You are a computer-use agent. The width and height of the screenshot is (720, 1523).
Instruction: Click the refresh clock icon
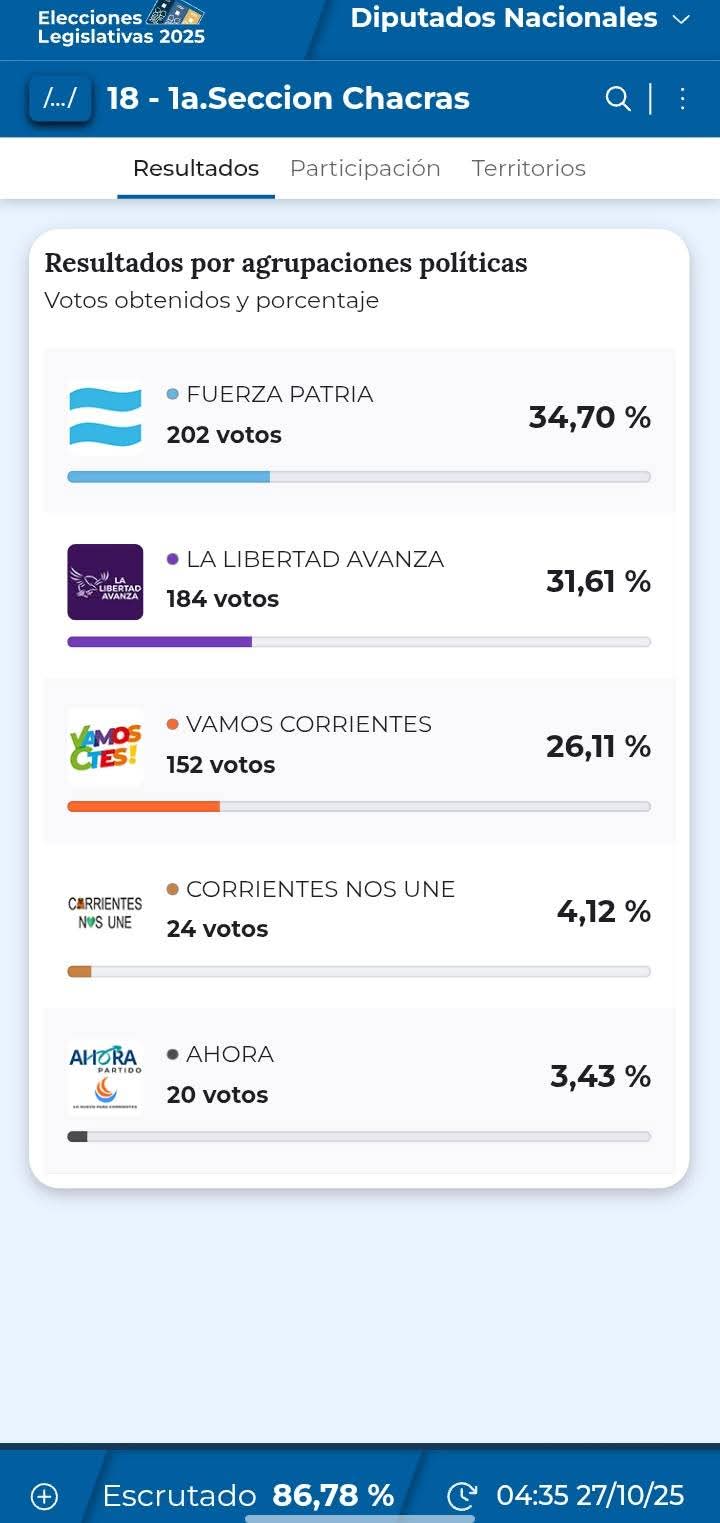point(462,1496)
